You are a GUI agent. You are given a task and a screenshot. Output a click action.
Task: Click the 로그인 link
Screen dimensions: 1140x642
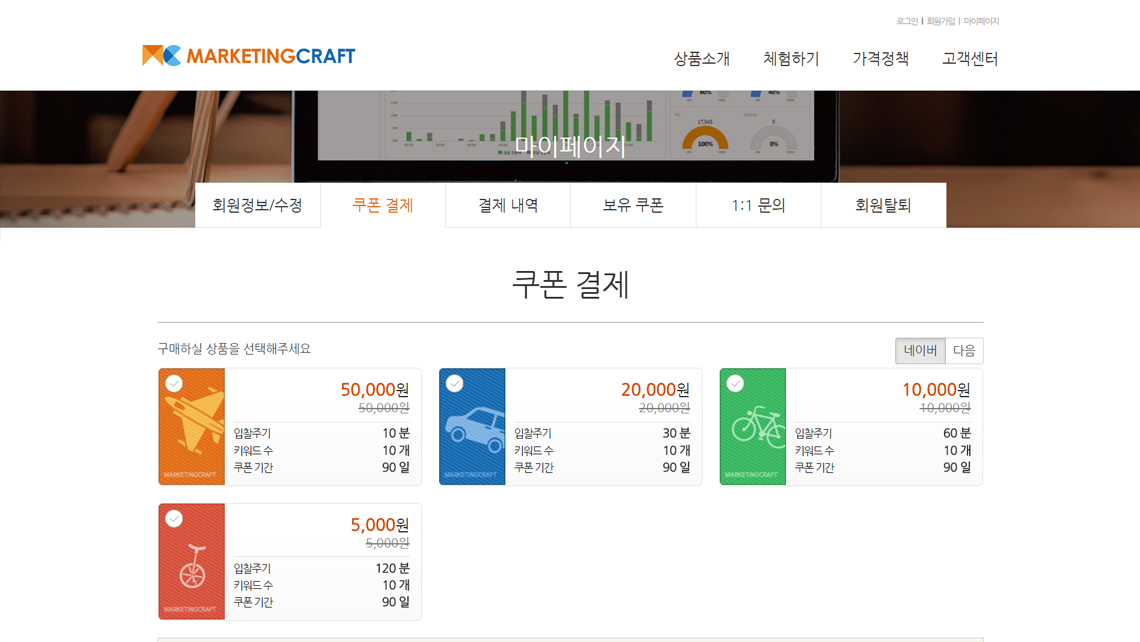[x=906, y=21]
